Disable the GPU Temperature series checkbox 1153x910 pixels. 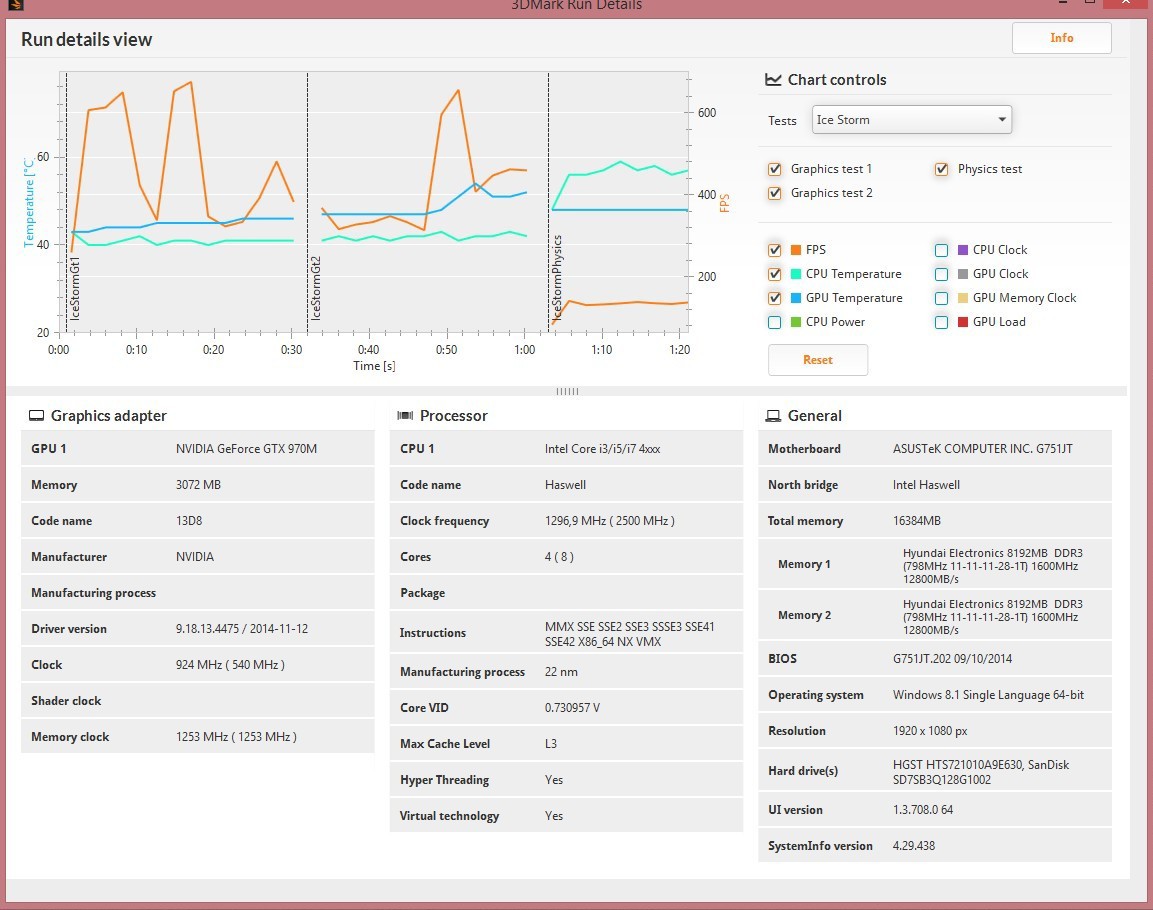click(x=774, y=298)
